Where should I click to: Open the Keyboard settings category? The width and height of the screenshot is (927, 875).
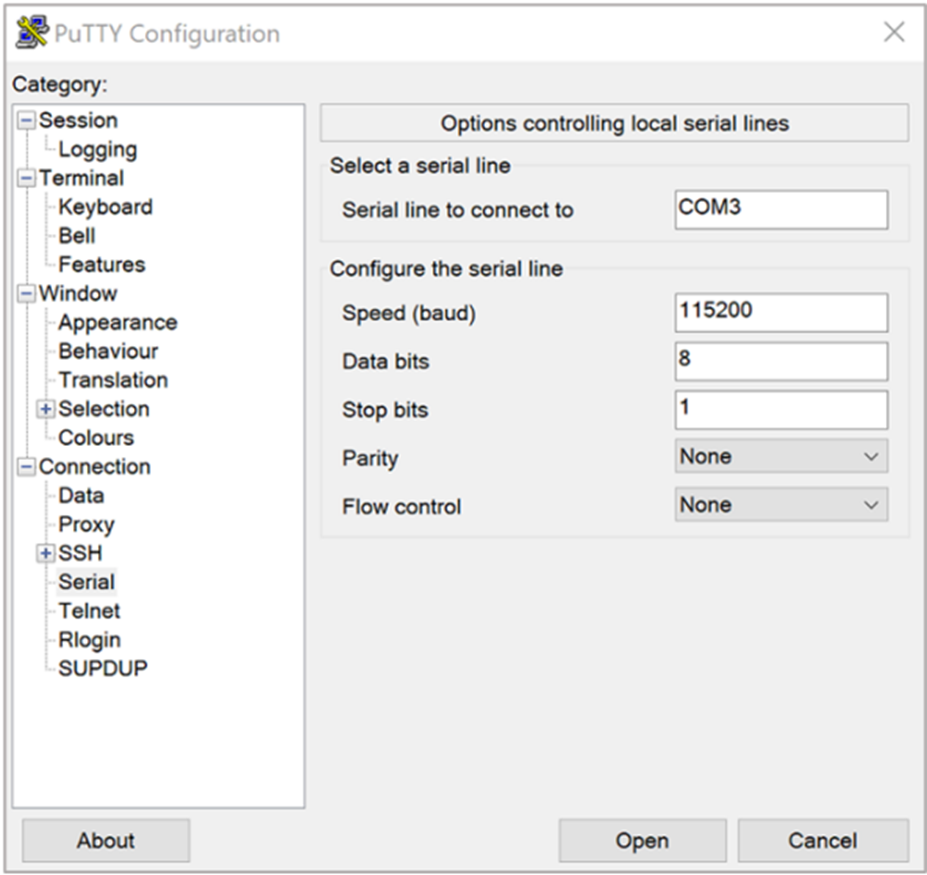click(x=105, y=207)
